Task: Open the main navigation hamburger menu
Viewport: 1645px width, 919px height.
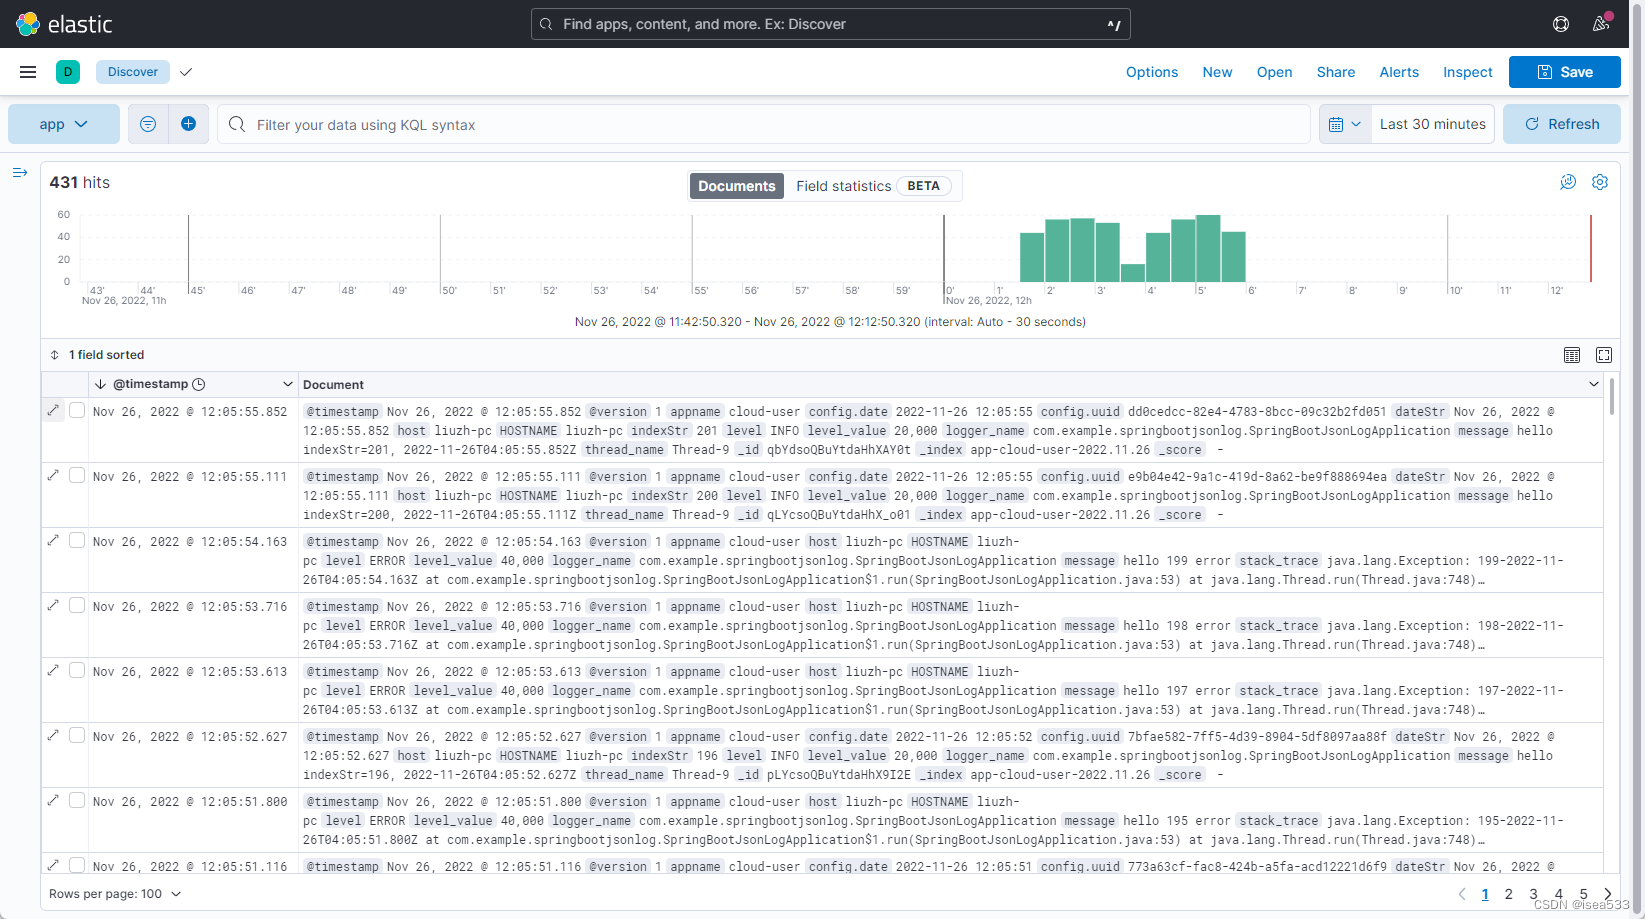Action: (x=27, y=71)
